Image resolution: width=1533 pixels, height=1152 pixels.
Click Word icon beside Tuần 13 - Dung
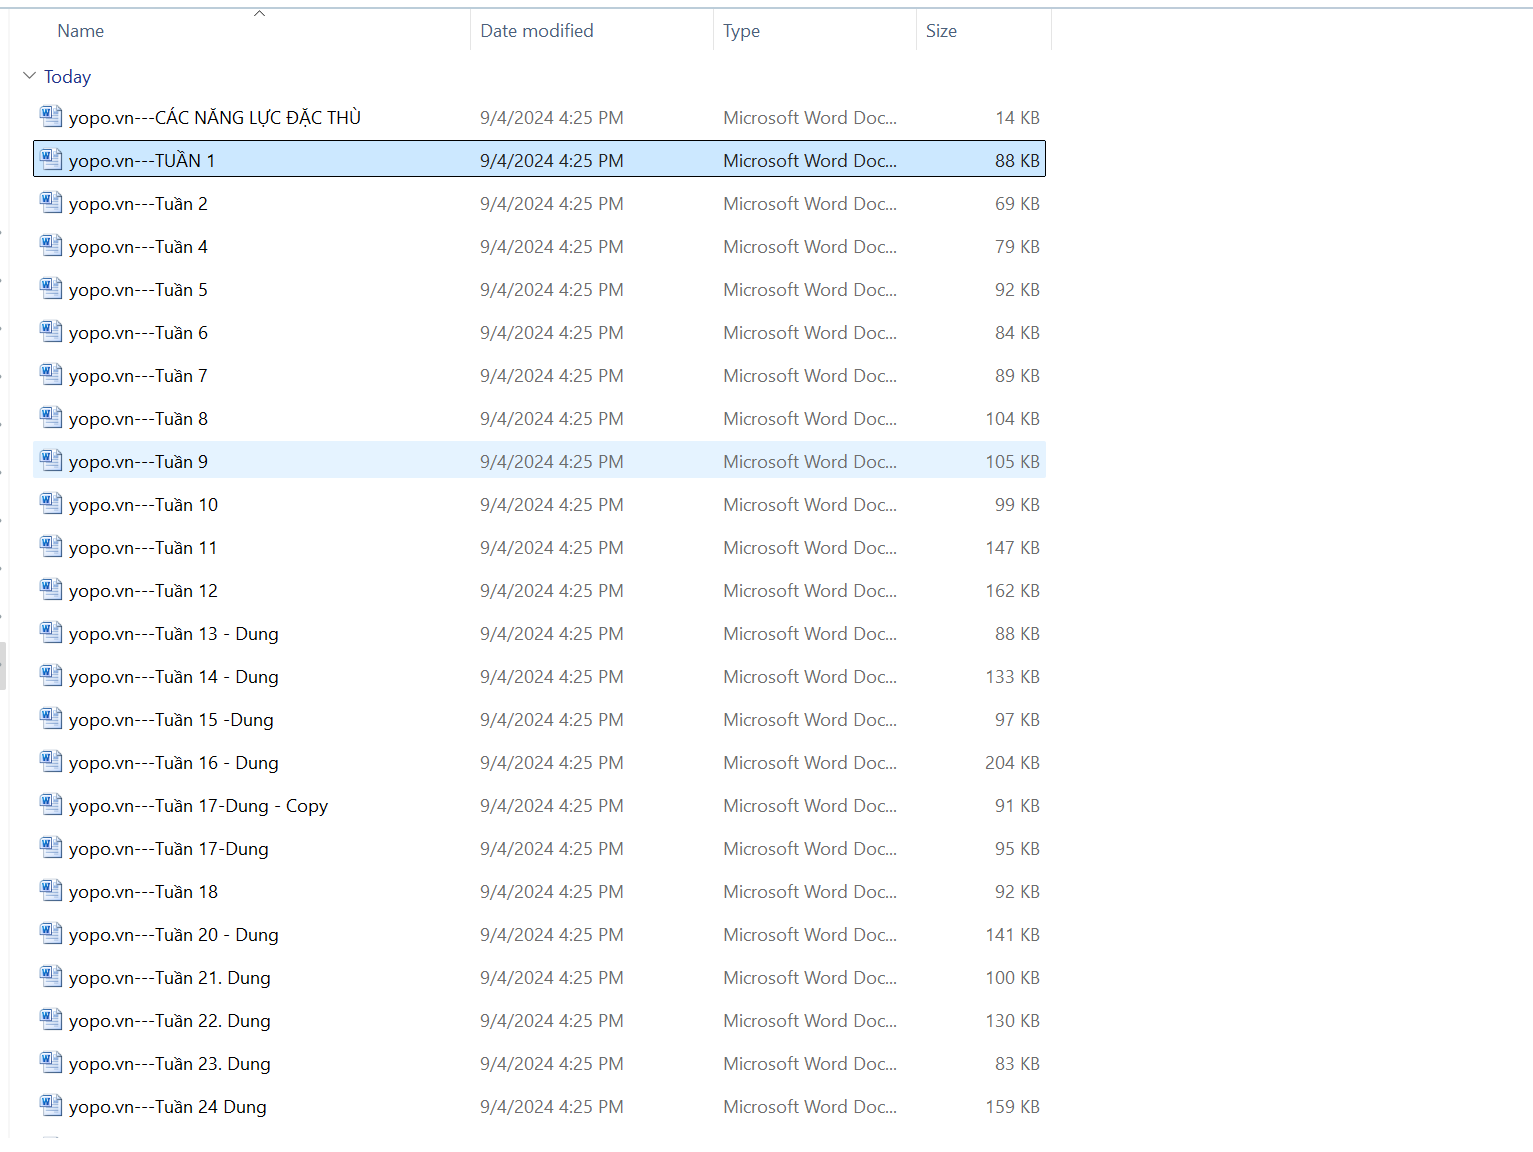click(51, 632)
